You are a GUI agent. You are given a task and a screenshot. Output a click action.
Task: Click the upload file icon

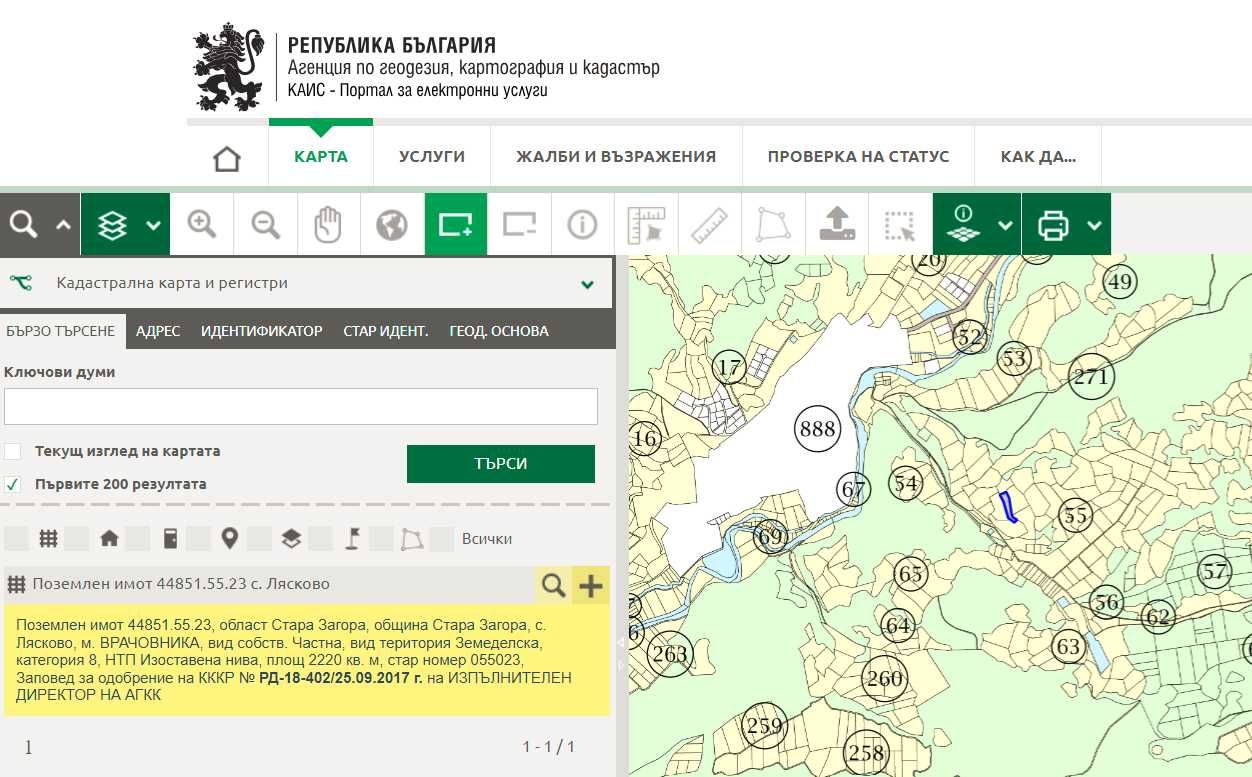pos(836,224)
